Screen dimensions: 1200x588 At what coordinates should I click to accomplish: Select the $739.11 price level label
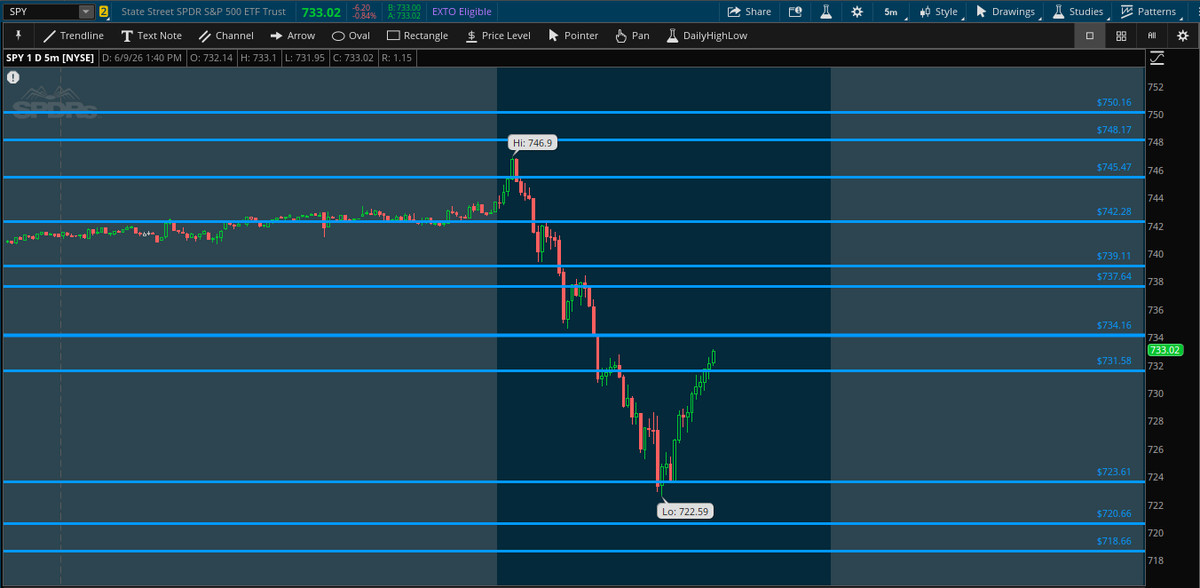pos(1113,256)
